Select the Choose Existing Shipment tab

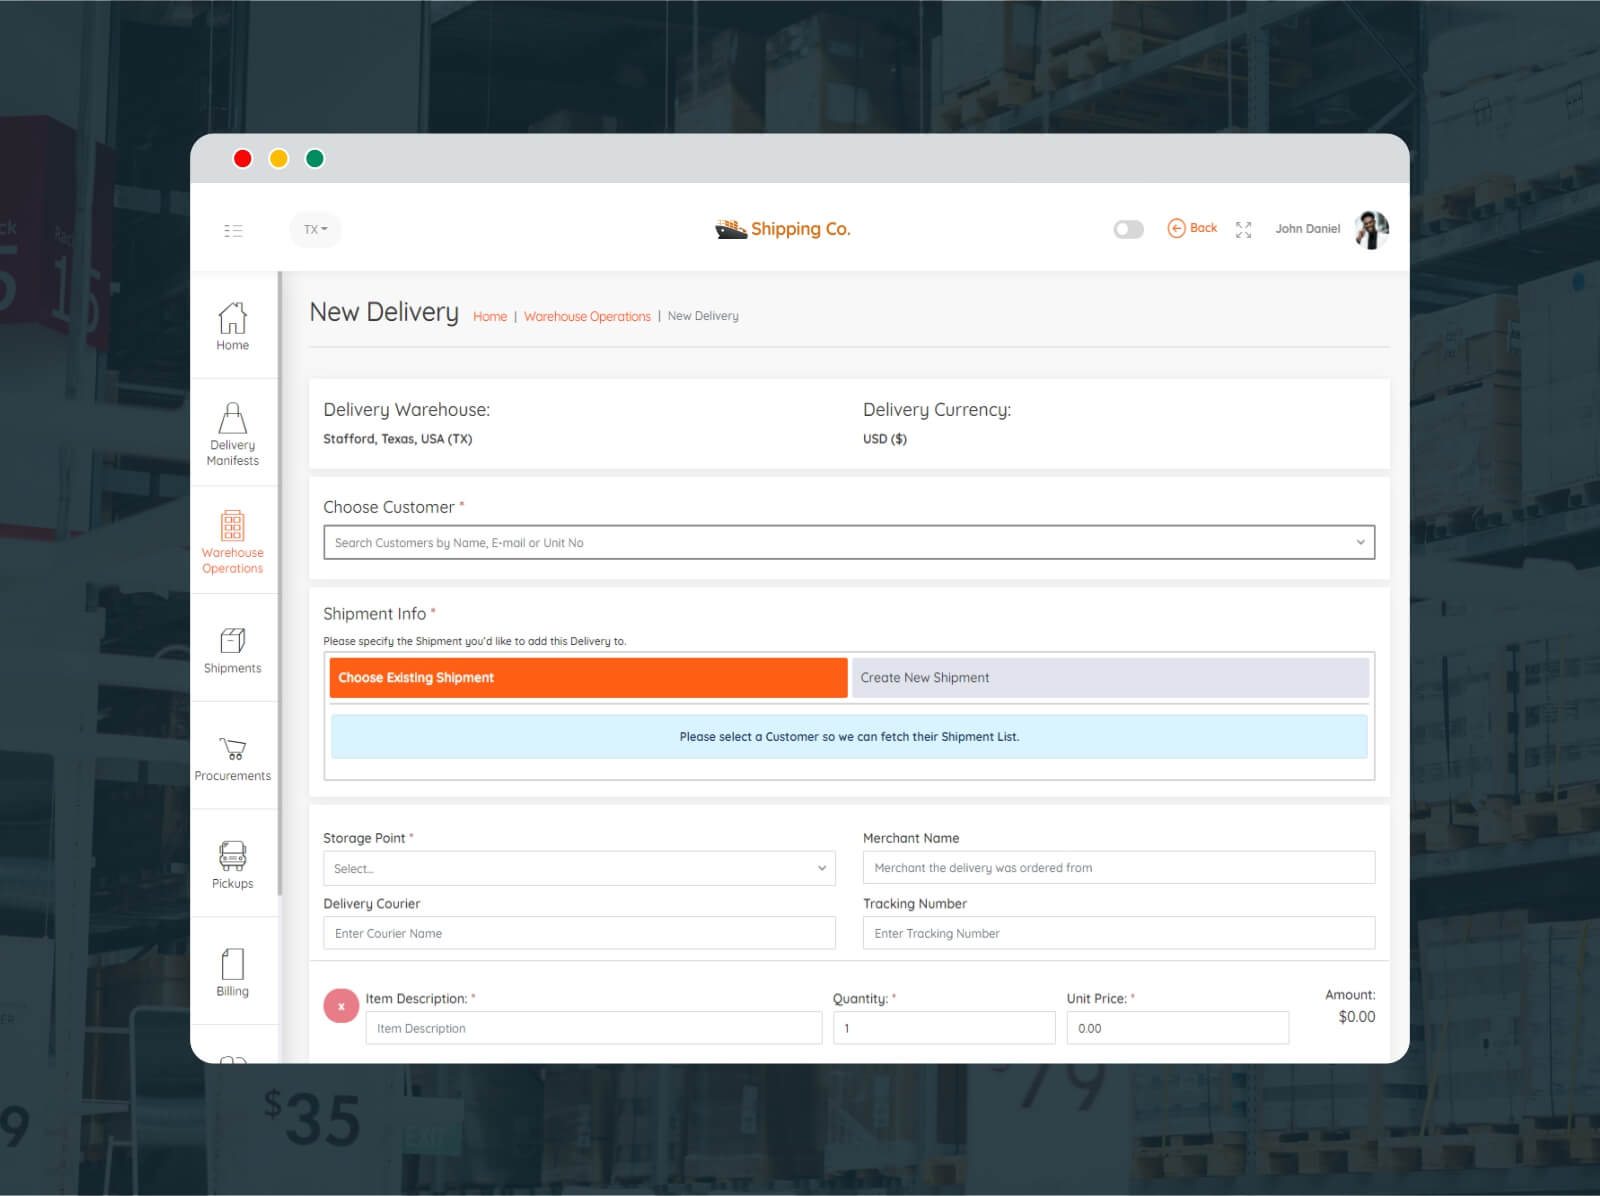(x=588, y=677)
